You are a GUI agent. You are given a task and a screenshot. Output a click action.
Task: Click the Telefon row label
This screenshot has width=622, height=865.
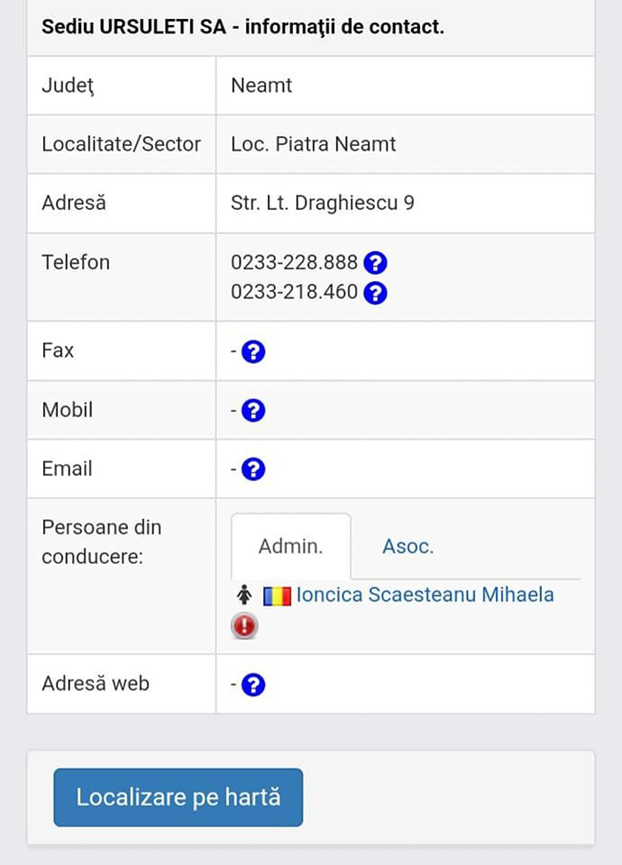tap(75, 262)
